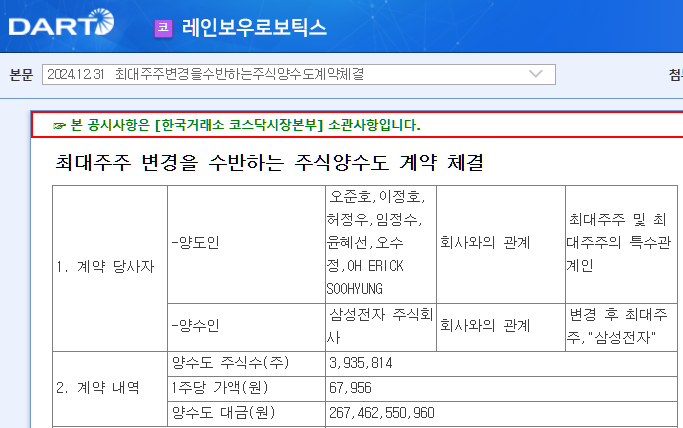Click the cell '1. 계약 당사자'
This screenshot has height=428, width=683.
pyautogui.click(x=110, y=268)
